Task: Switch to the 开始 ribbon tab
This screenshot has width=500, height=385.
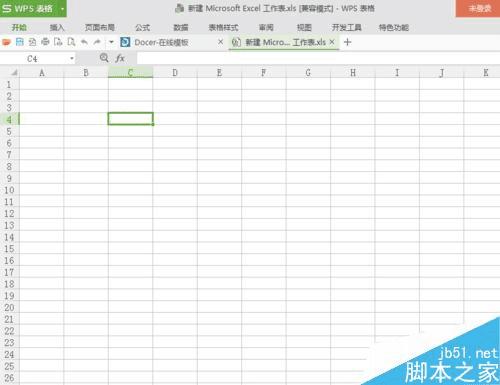Action: tap(19, 27)
